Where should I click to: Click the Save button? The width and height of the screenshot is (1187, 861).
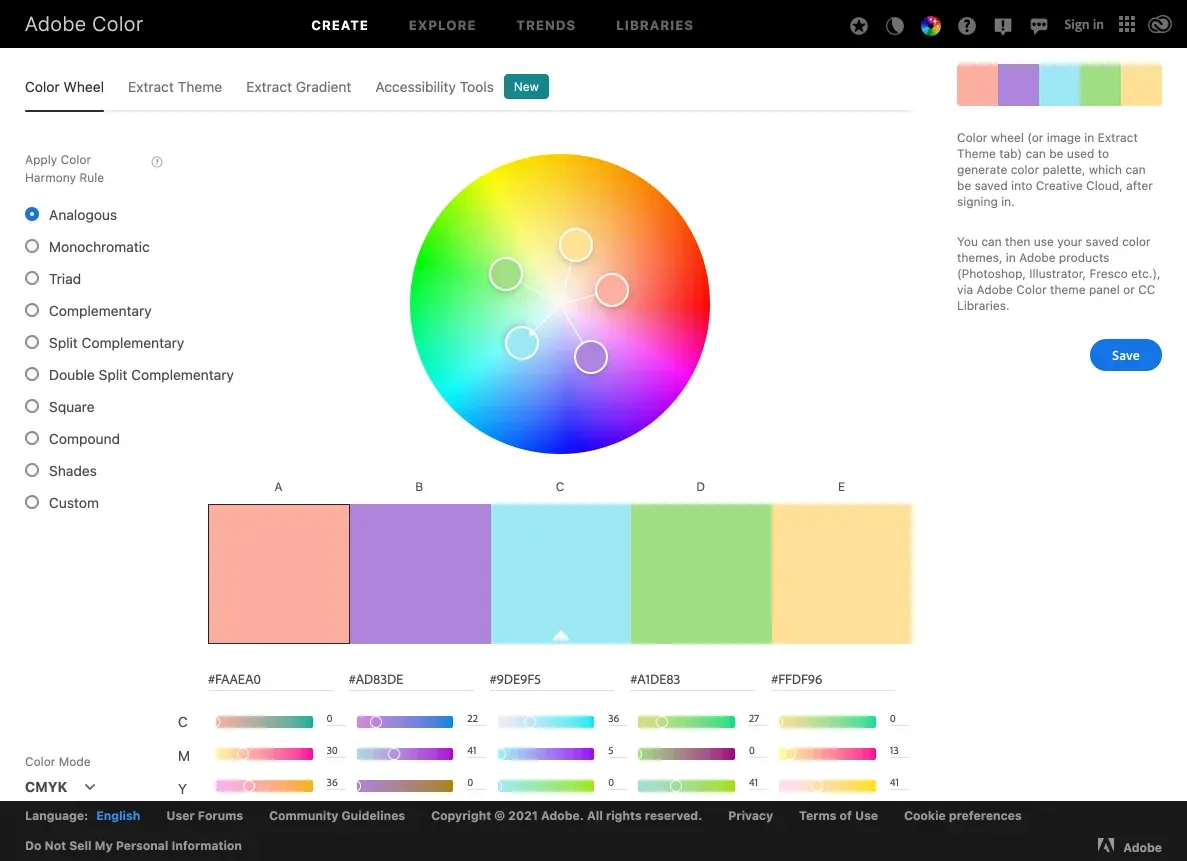coord(1125,355)
